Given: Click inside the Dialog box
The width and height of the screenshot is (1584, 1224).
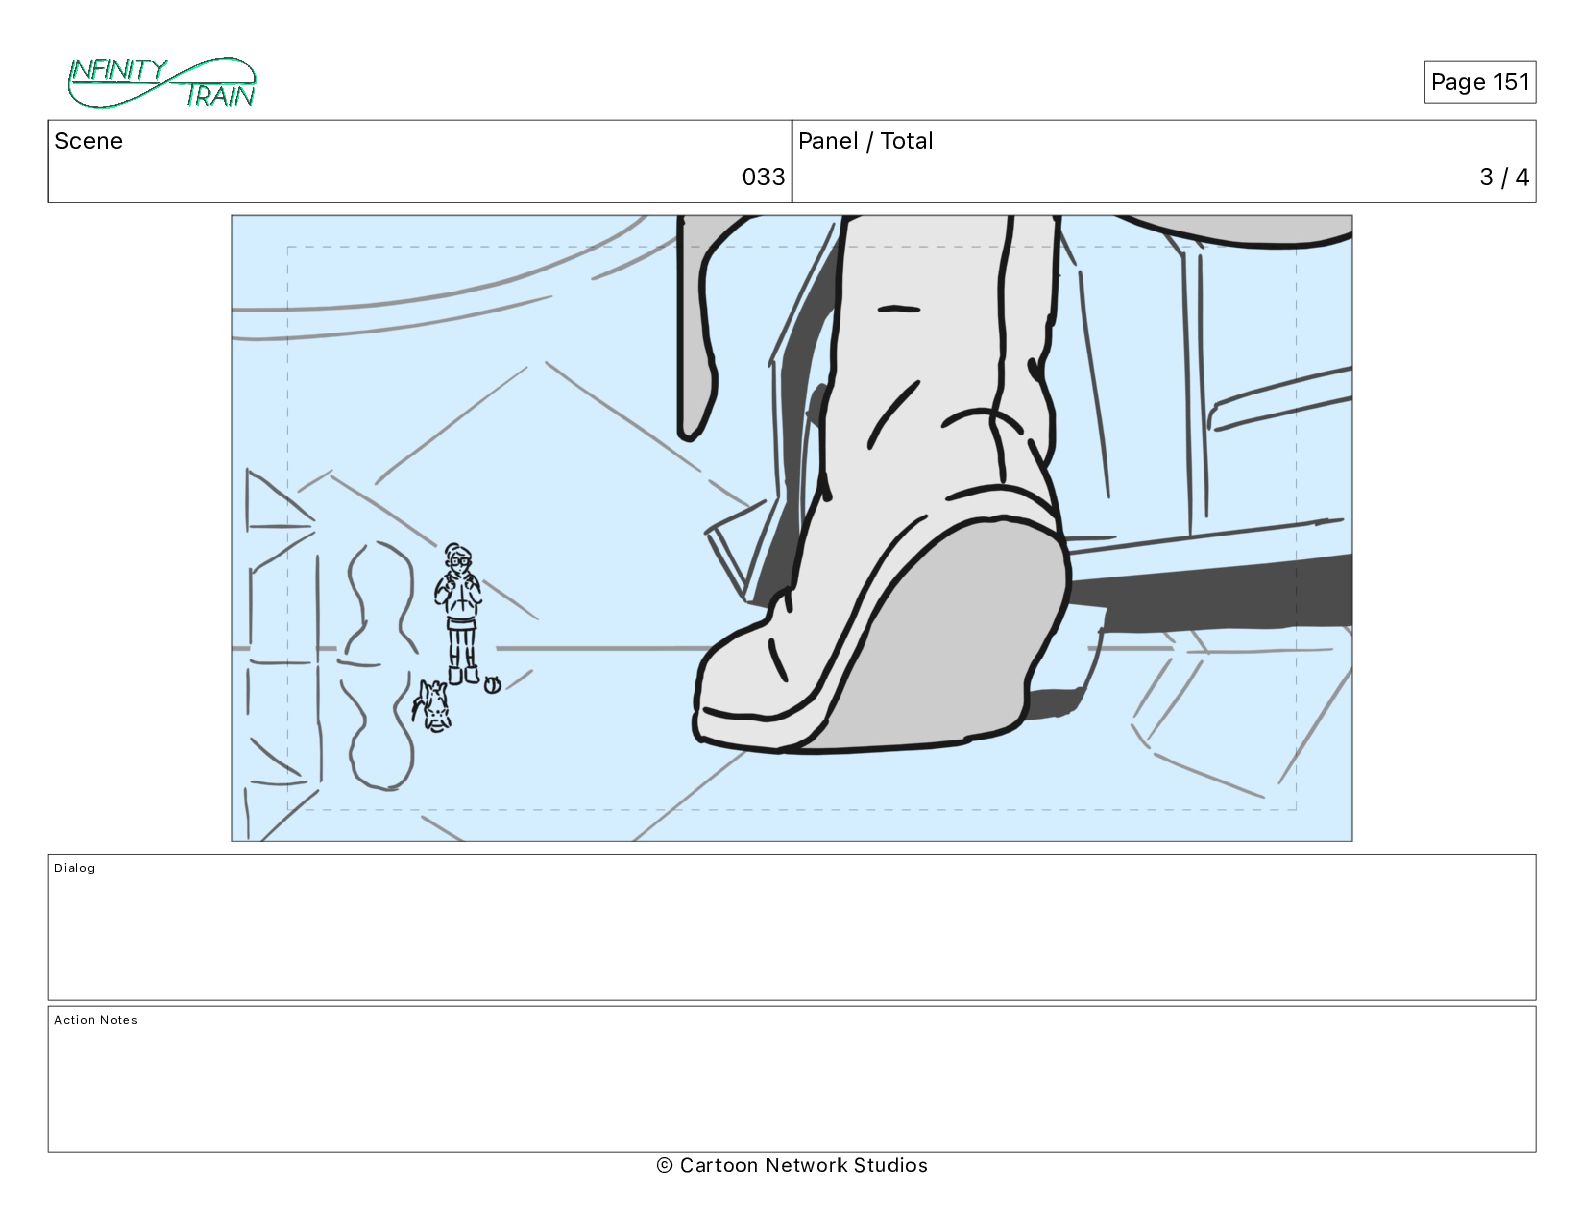Looking at the screenshot, I should (x=792, y=927).
